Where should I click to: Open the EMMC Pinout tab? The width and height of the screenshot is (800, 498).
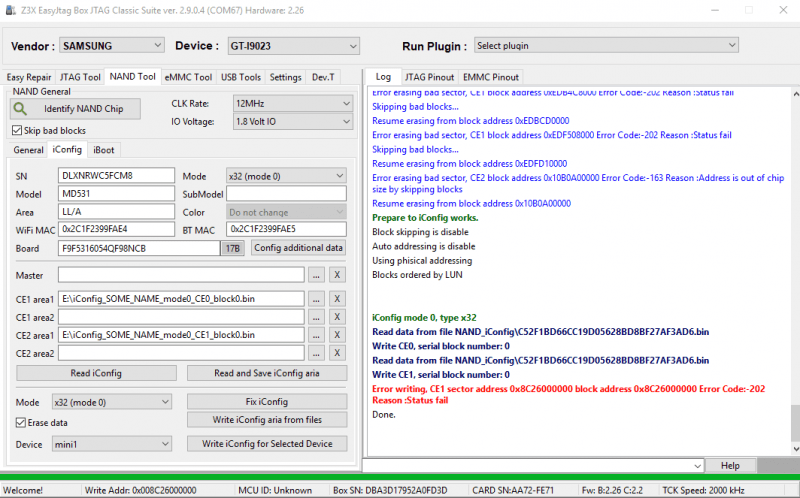(x=491, y=77)
